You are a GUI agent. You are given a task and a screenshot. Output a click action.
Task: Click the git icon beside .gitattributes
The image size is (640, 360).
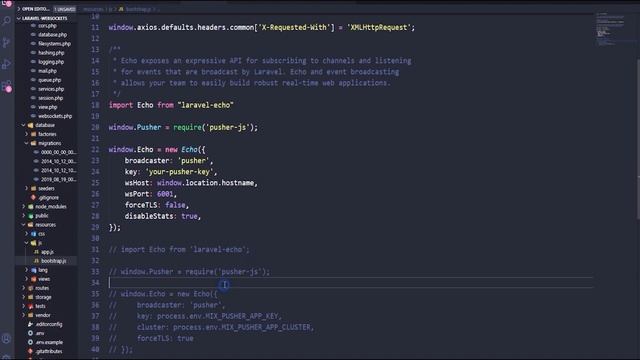[31, 351]
